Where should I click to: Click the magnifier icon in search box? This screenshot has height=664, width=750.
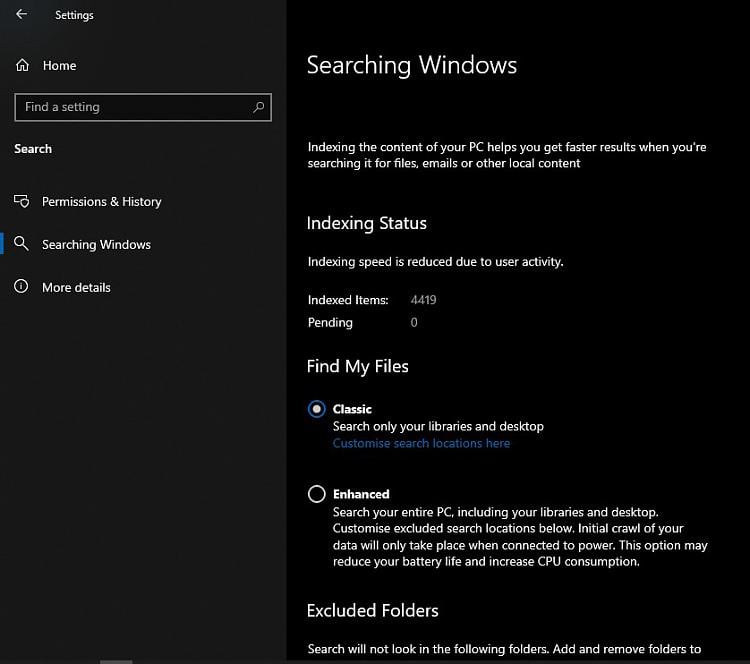258,107
